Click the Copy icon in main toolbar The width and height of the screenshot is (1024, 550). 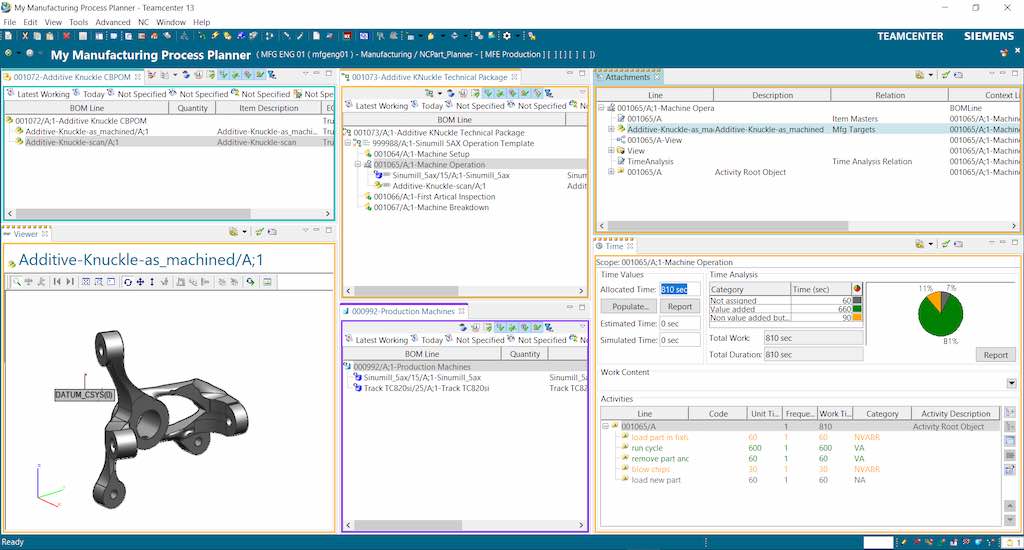tap(37, 36)
